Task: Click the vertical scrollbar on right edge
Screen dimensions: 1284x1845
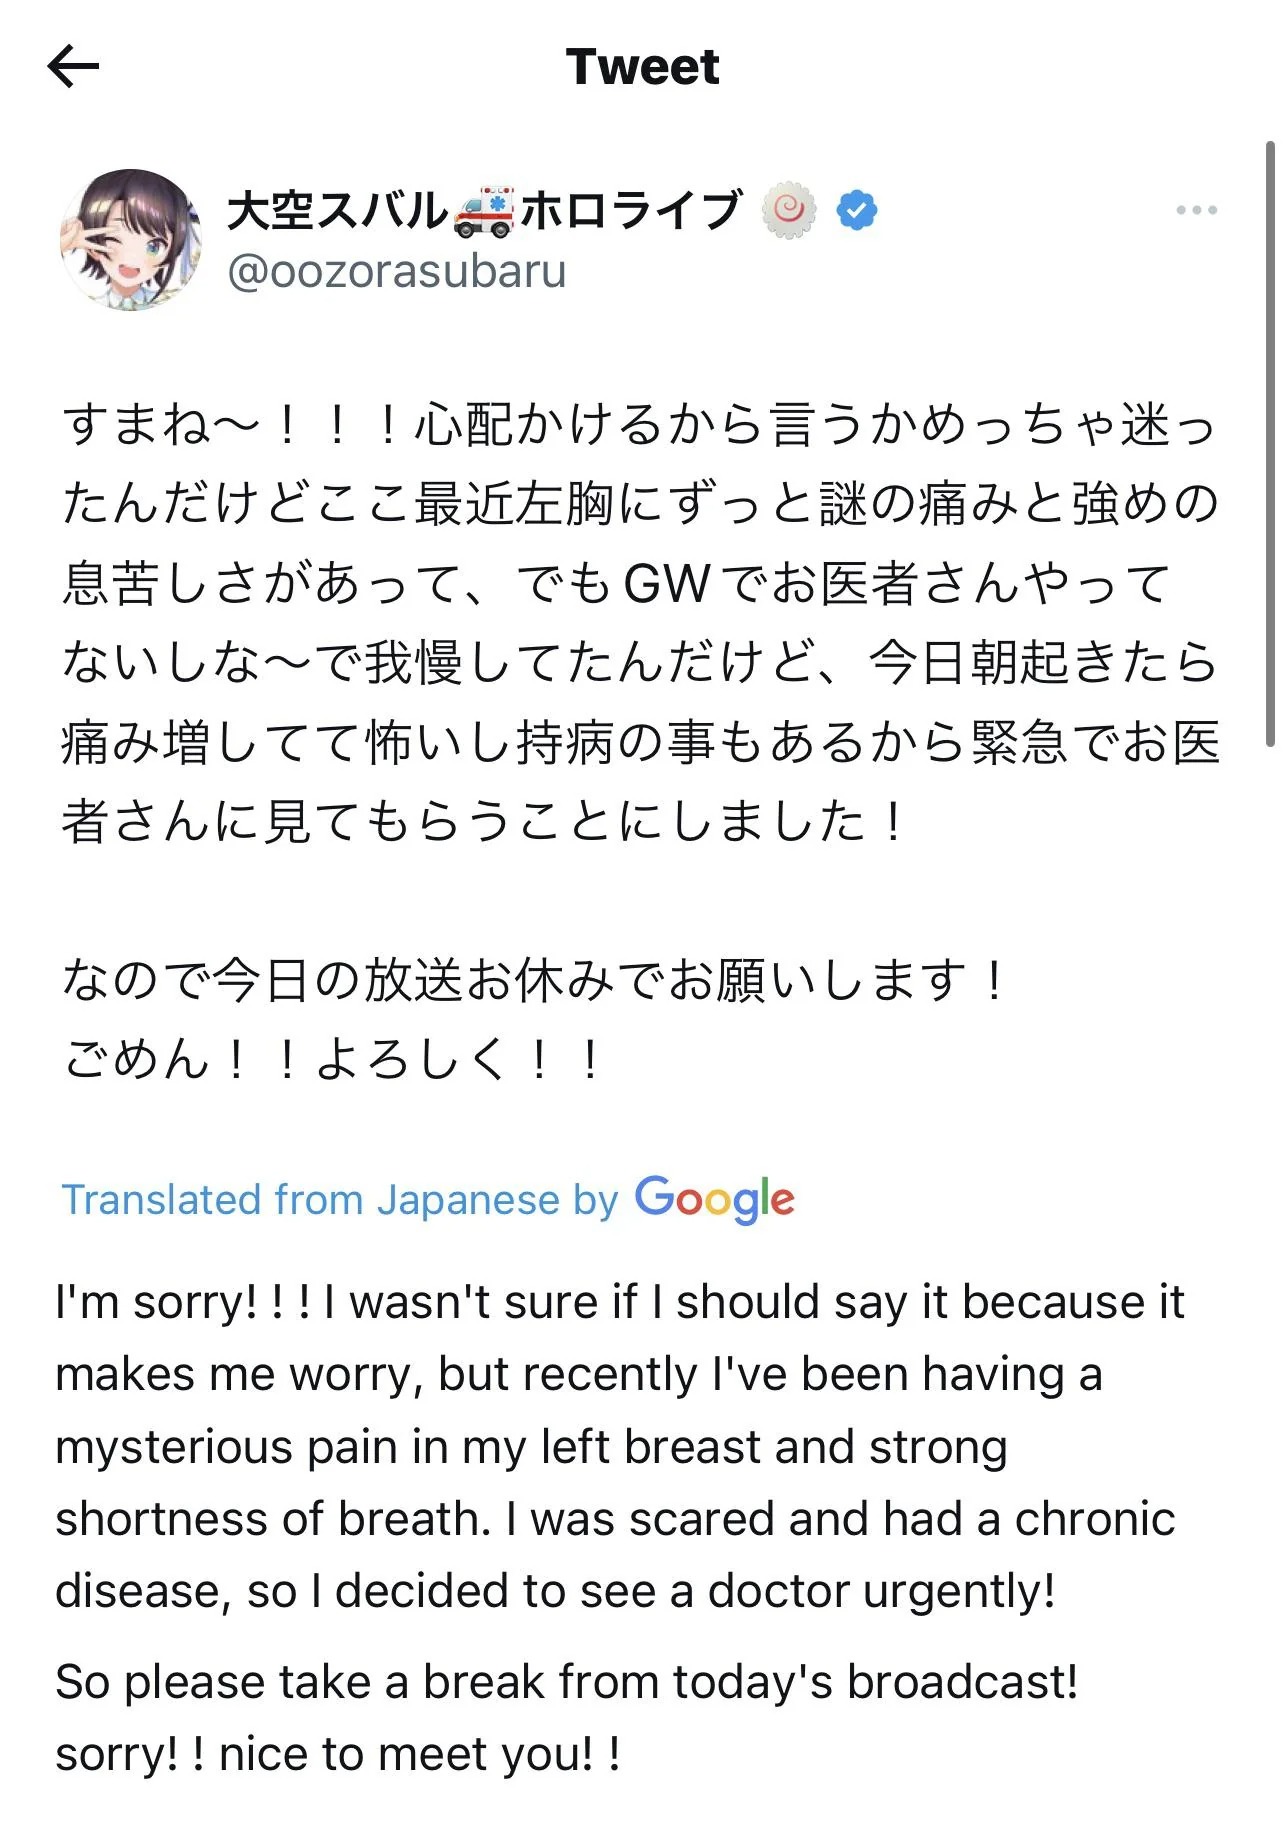Action: pos(1270,445)
